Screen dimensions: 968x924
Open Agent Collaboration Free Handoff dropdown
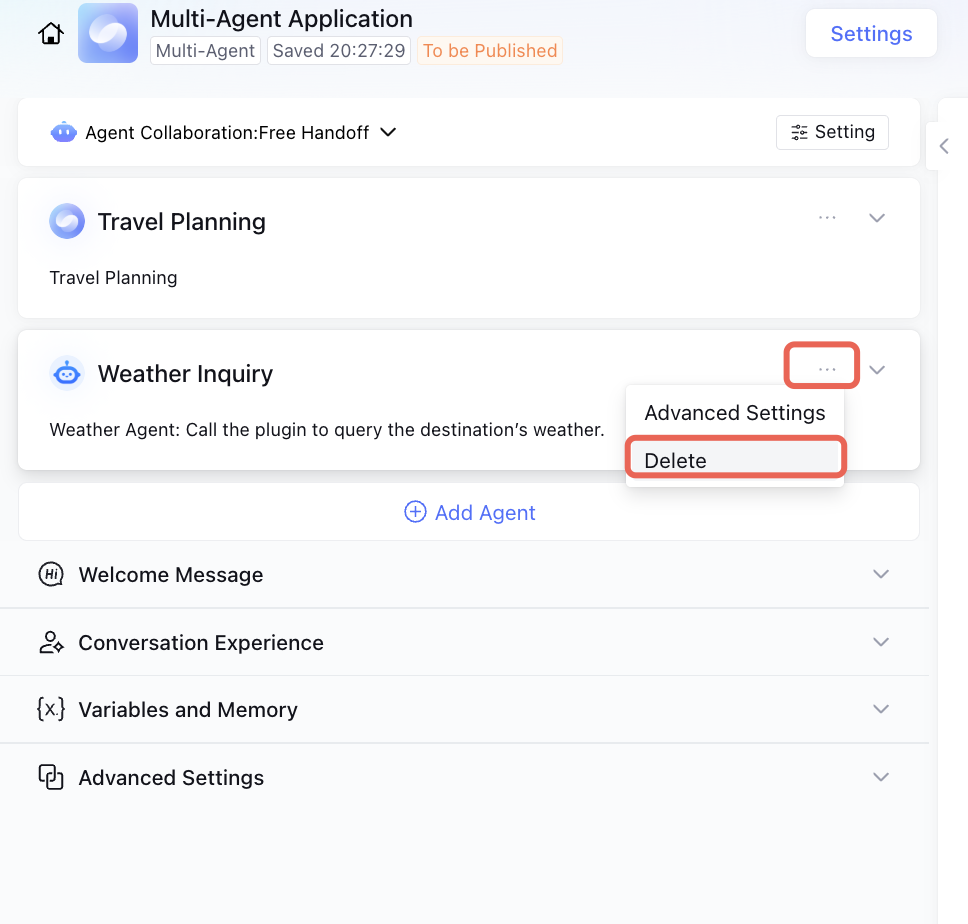pyautogui.click(x=389, y=132)
